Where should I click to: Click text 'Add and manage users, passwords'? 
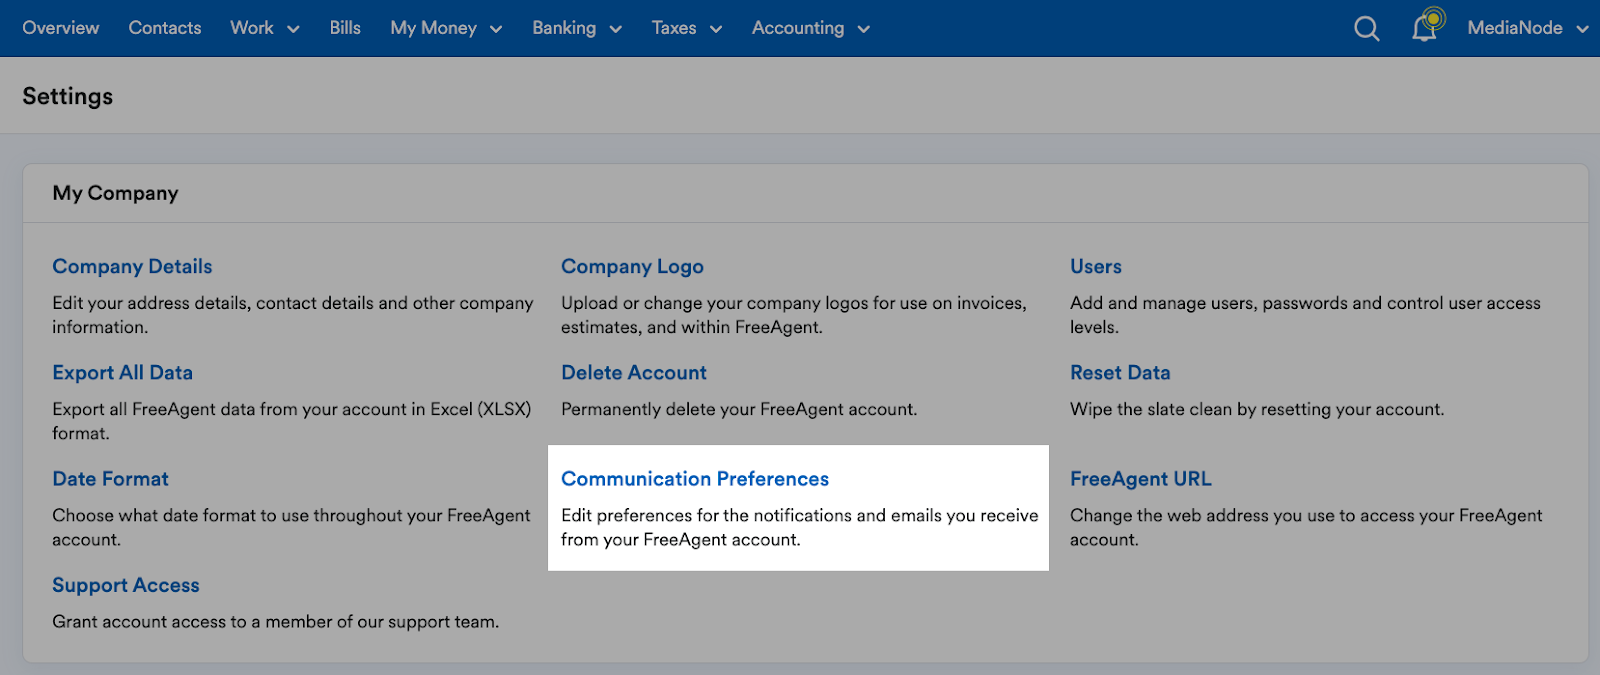coord(1209,303)
